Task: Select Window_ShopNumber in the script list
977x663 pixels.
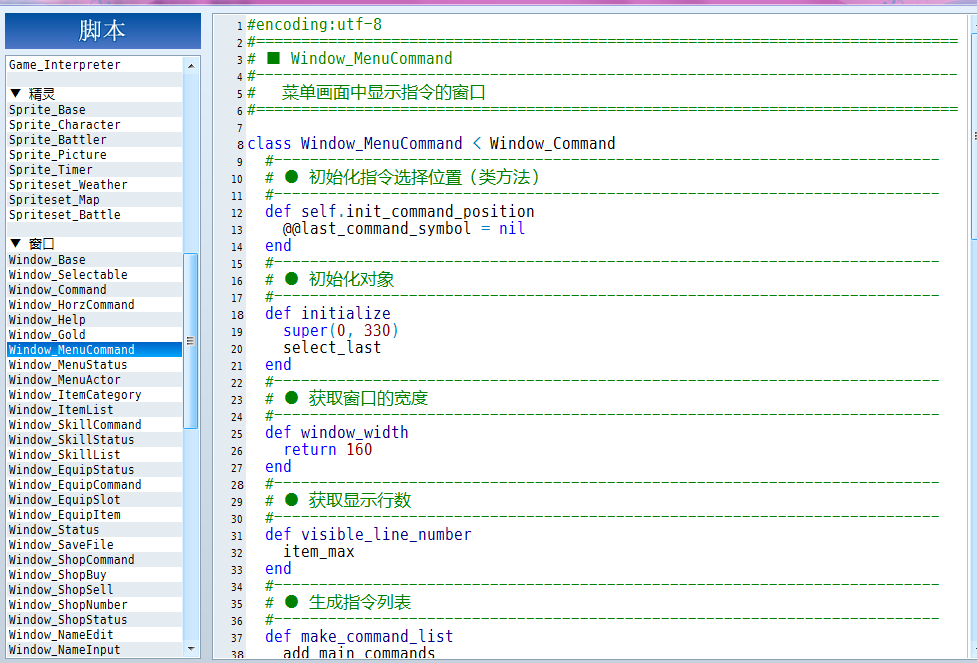Action: [95, 604]
